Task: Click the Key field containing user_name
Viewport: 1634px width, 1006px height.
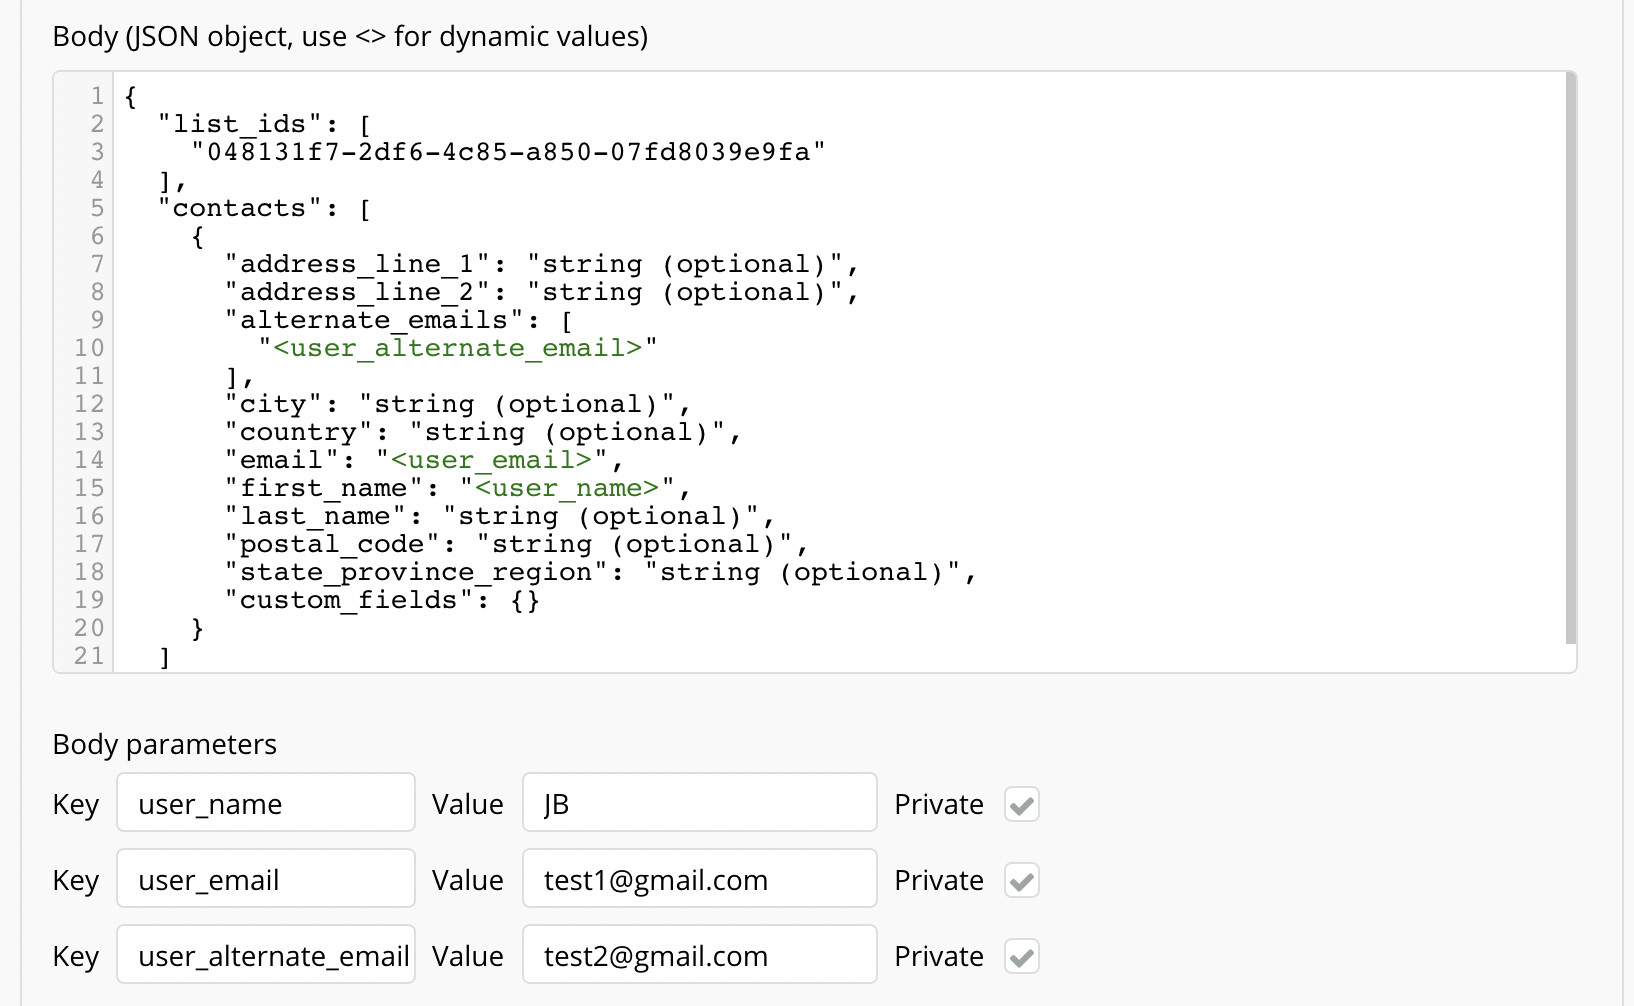Action: [x=265, y=804]
